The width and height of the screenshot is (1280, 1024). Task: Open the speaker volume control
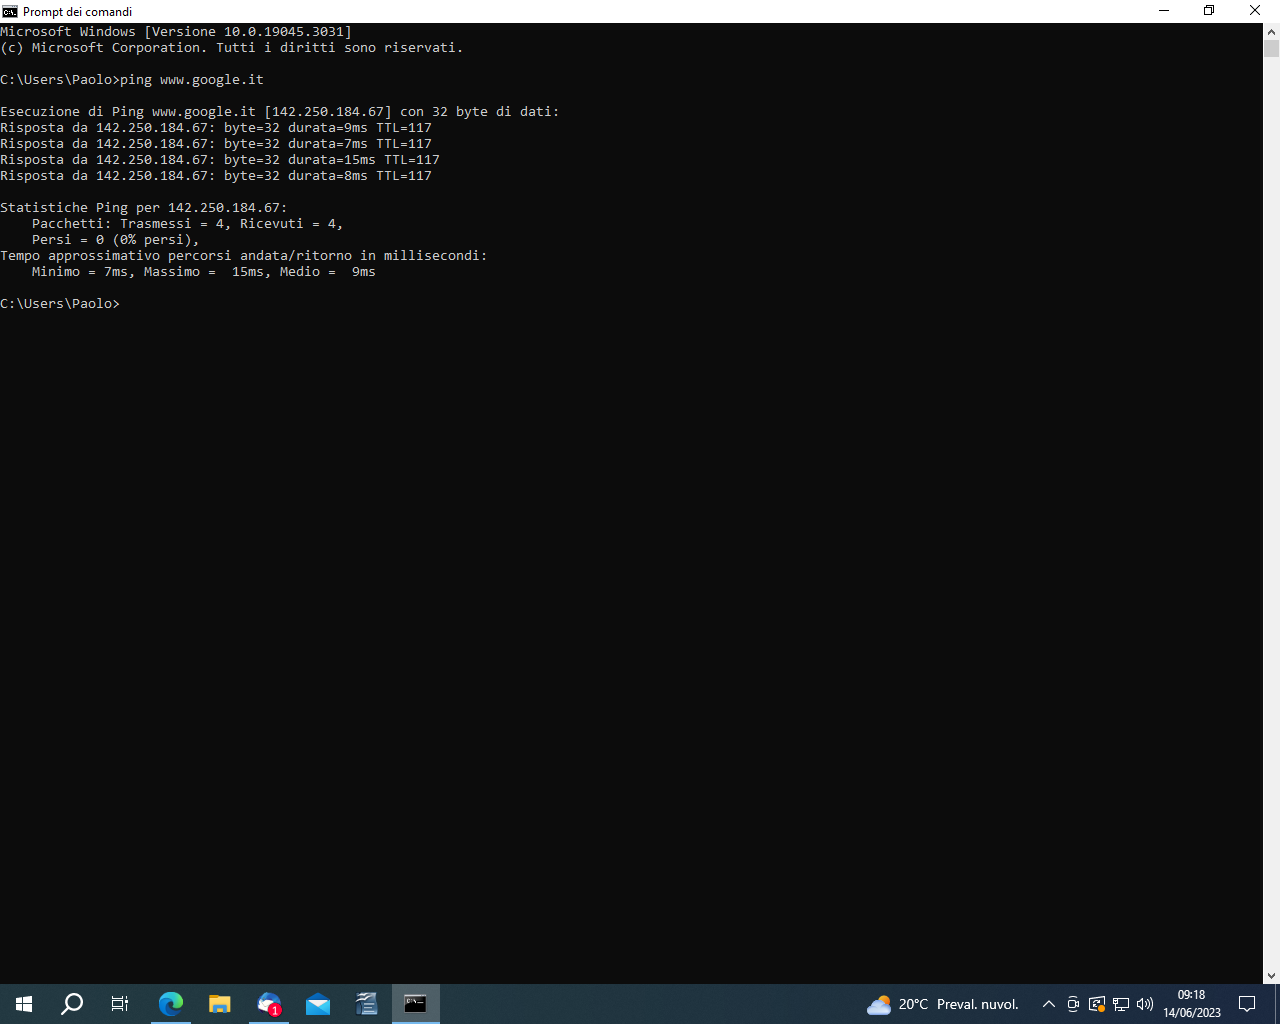click(1145, 1004)
